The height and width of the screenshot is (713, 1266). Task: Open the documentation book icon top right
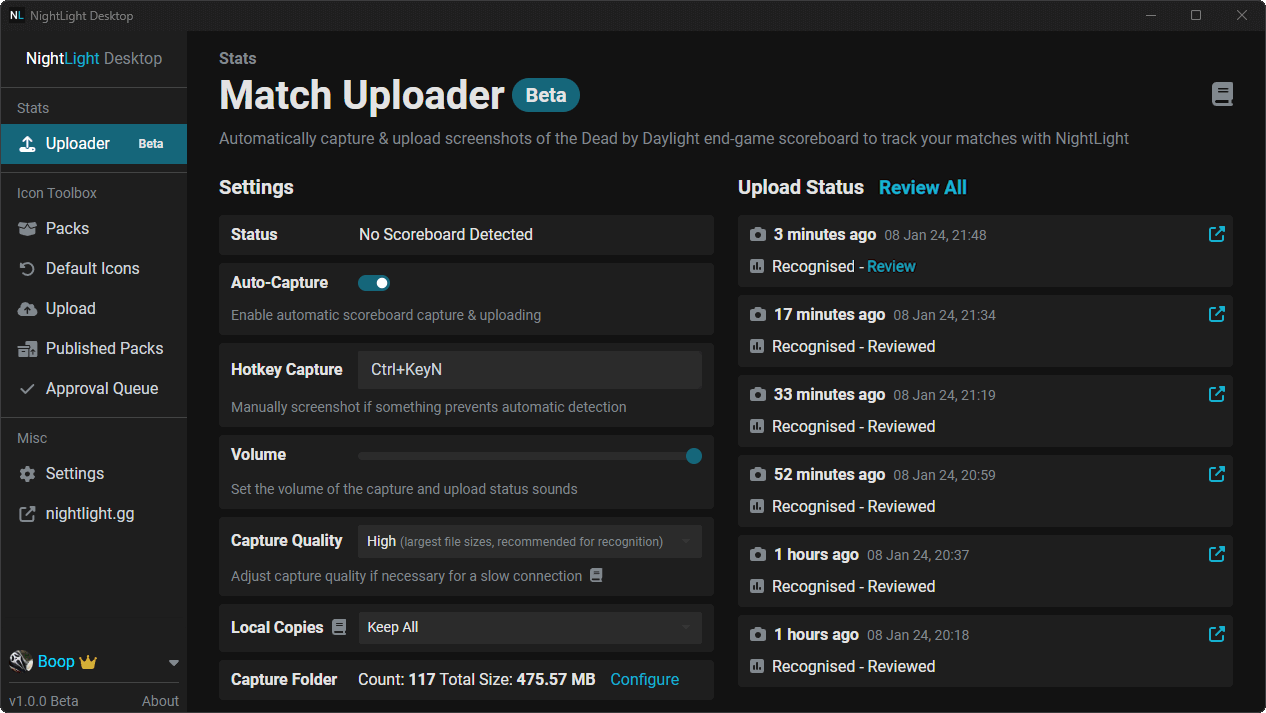(x=1222, y=93)
